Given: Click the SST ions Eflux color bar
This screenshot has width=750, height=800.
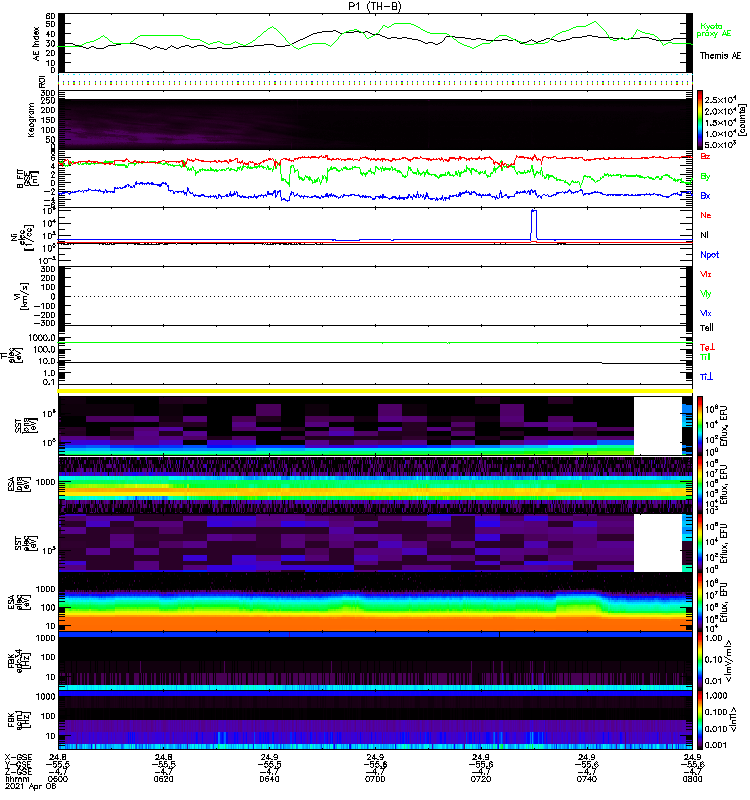Looking at the screenshot, I should 701,425.
